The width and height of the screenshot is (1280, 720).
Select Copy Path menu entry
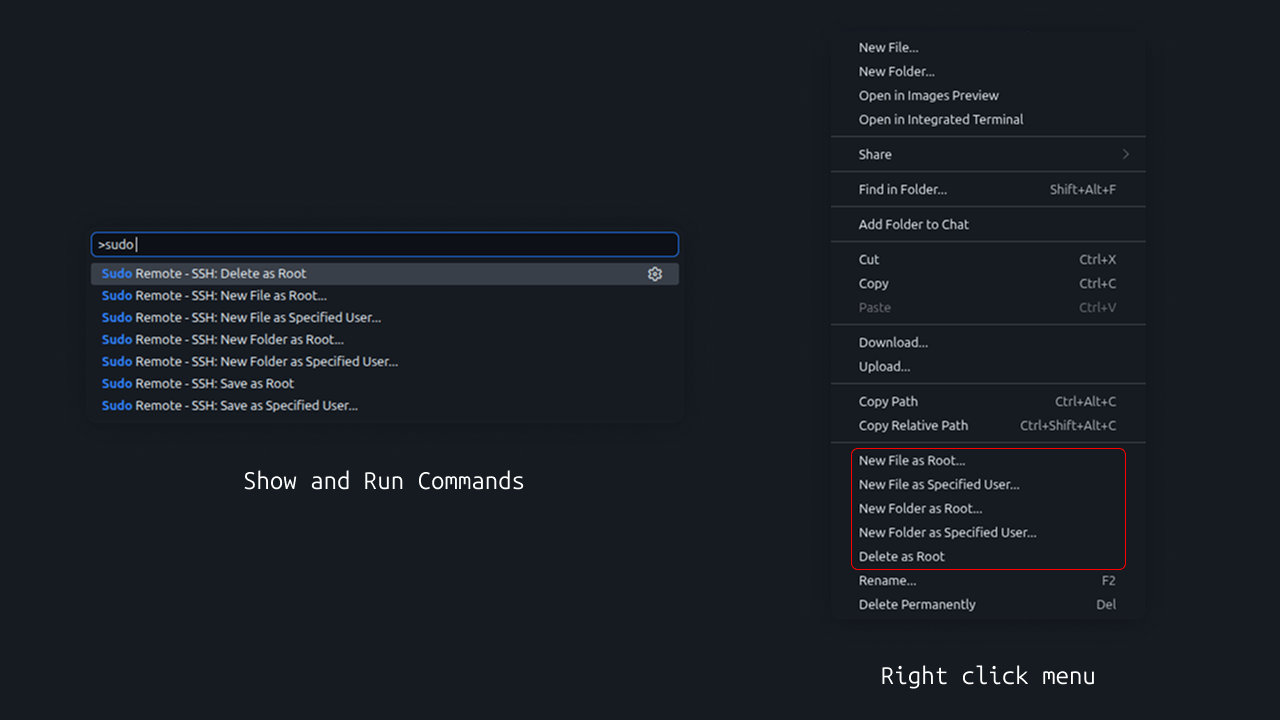(988, 402)
